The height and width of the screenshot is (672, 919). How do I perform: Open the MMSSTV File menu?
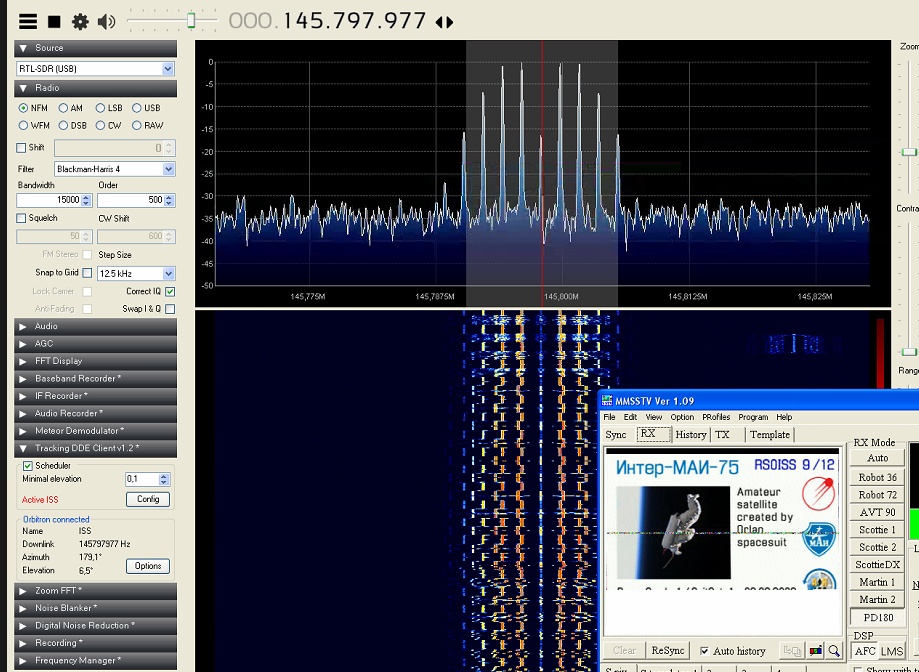click(610, 417)
